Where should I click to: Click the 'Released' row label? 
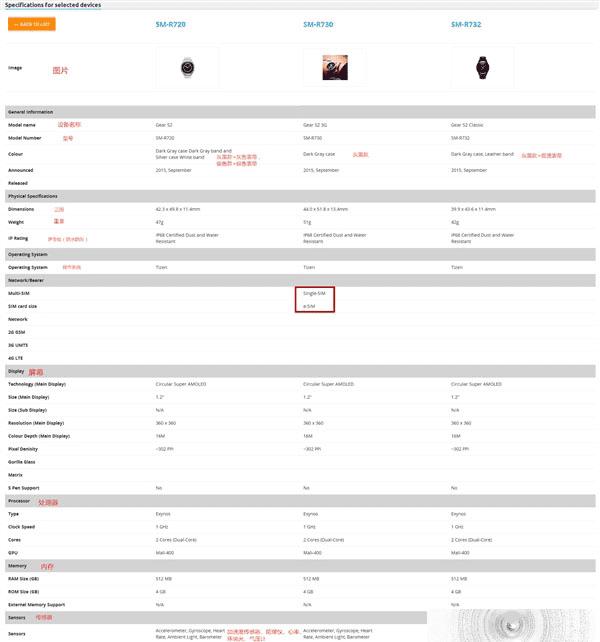click(x=18, y=183)
